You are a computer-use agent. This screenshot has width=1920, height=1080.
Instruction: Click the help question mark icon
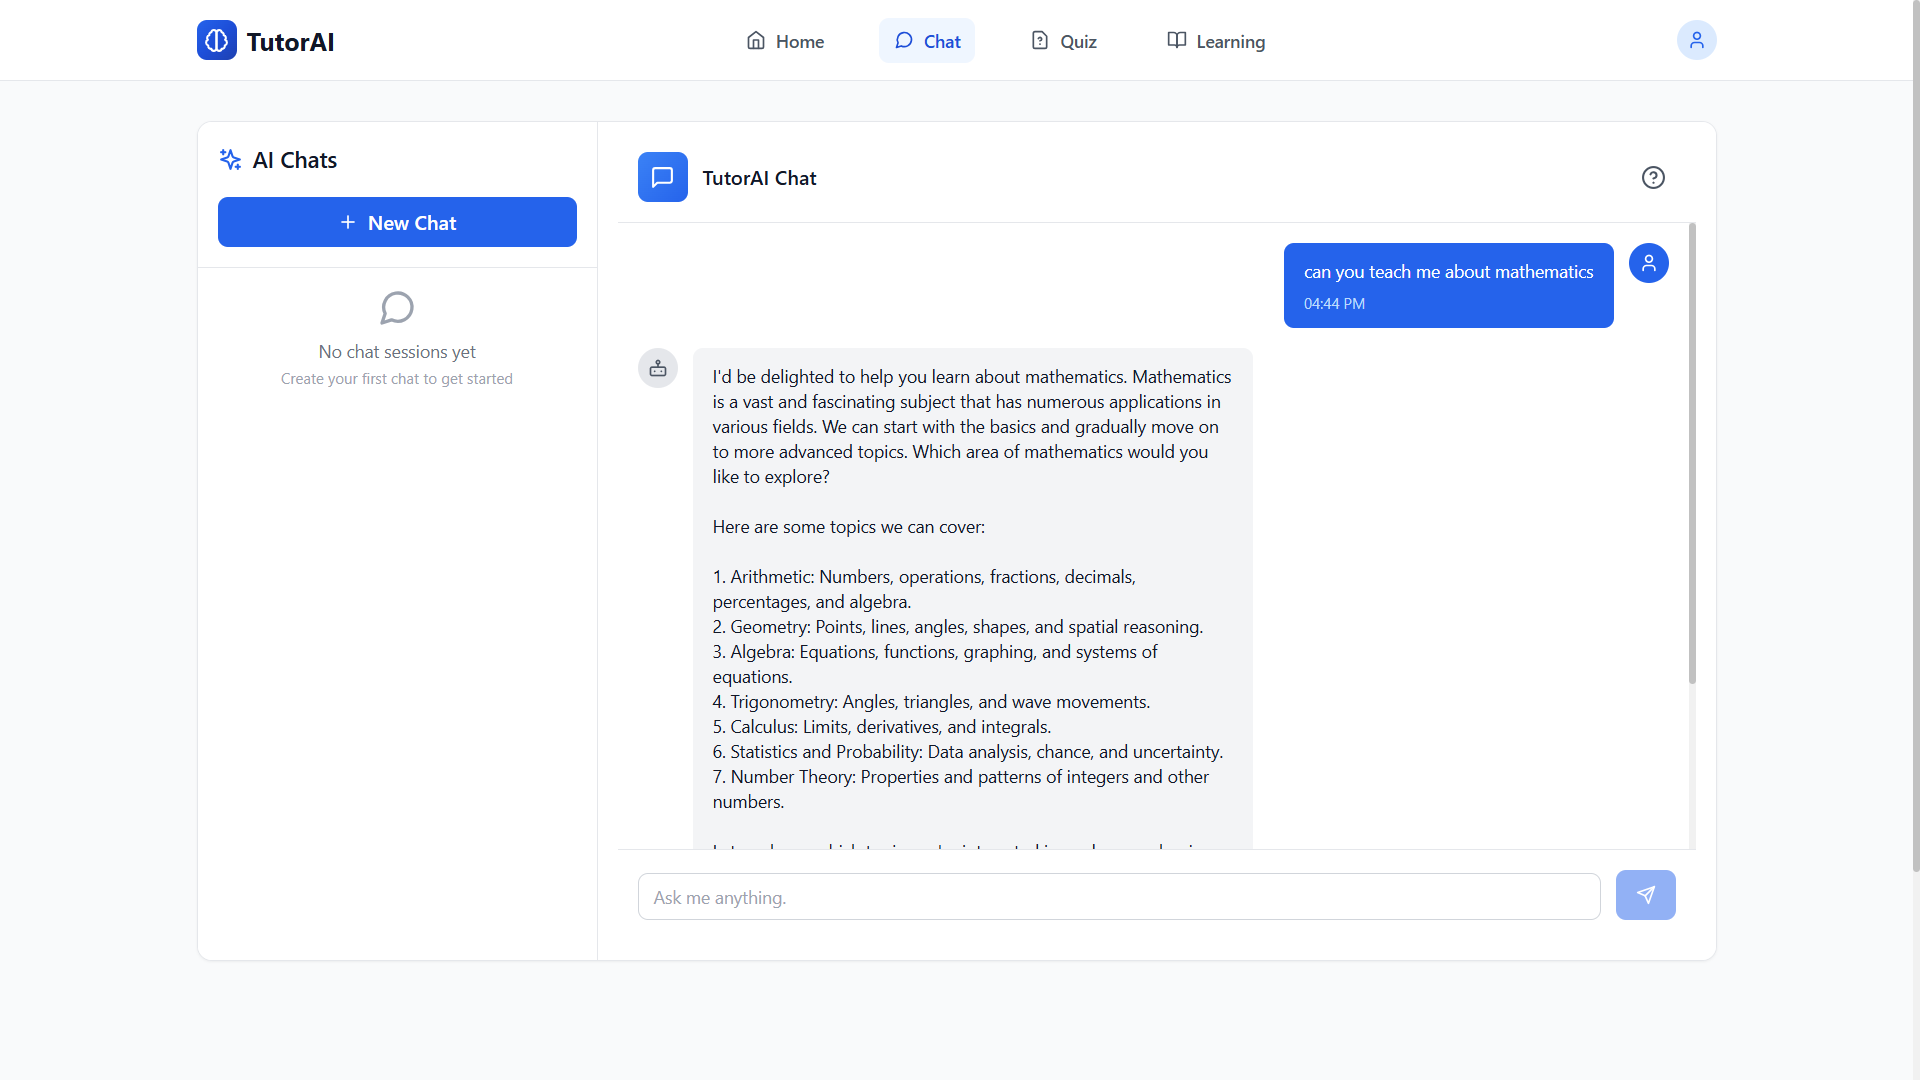1653,178
